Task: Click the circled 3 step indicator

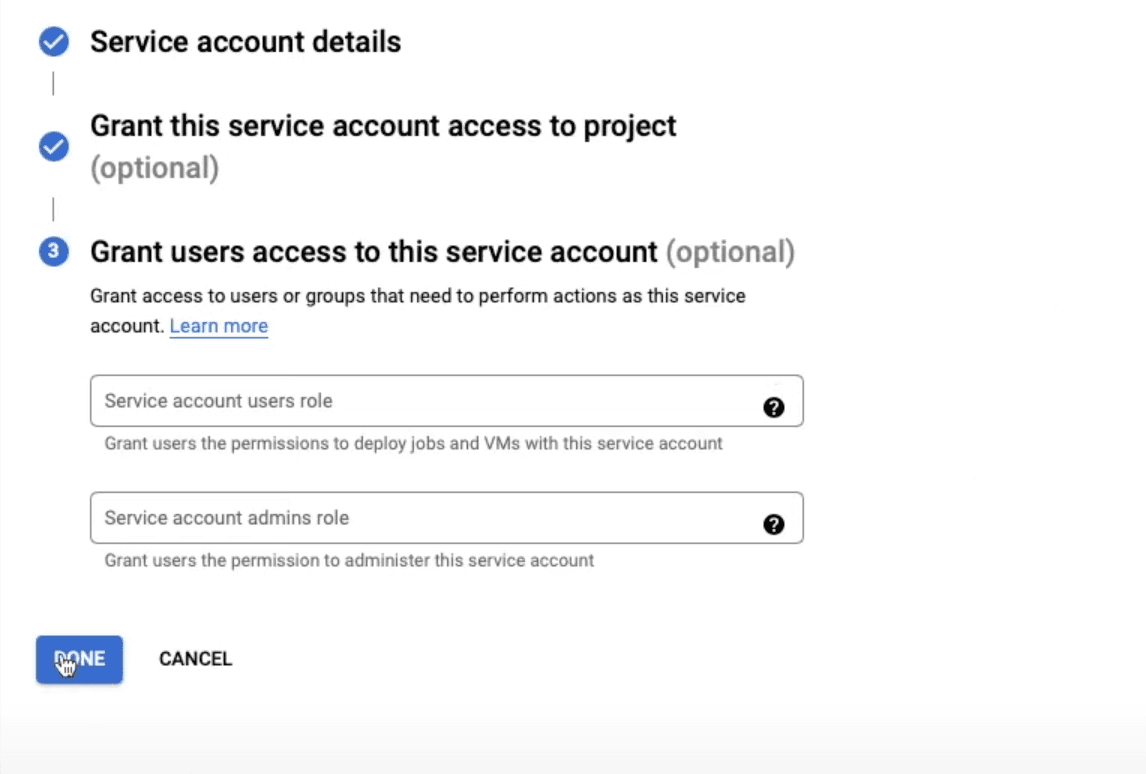Action: 52,251
